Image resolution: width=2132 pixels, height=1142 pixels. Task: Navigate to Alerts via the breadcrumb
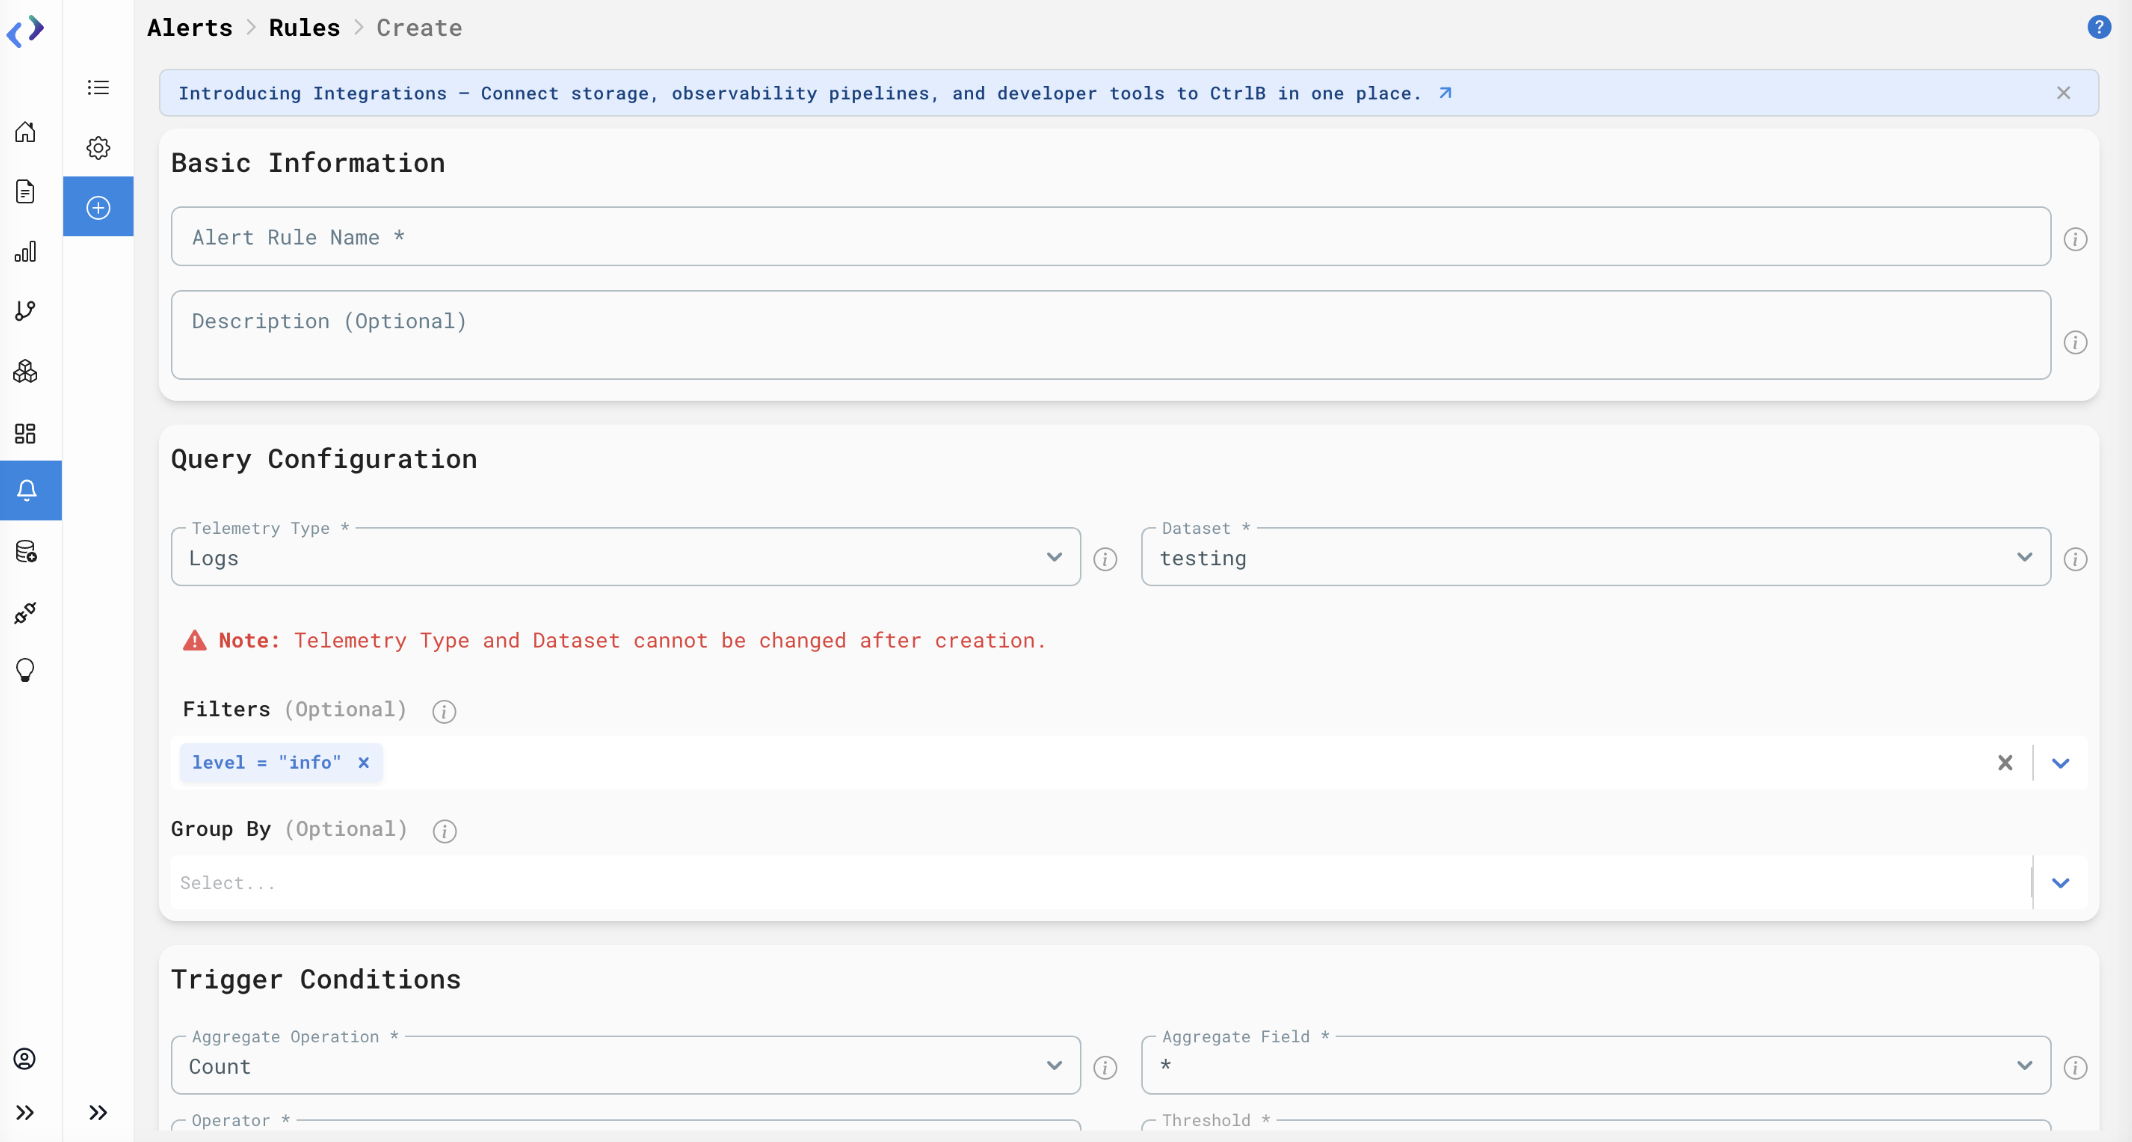pos(190,27)
